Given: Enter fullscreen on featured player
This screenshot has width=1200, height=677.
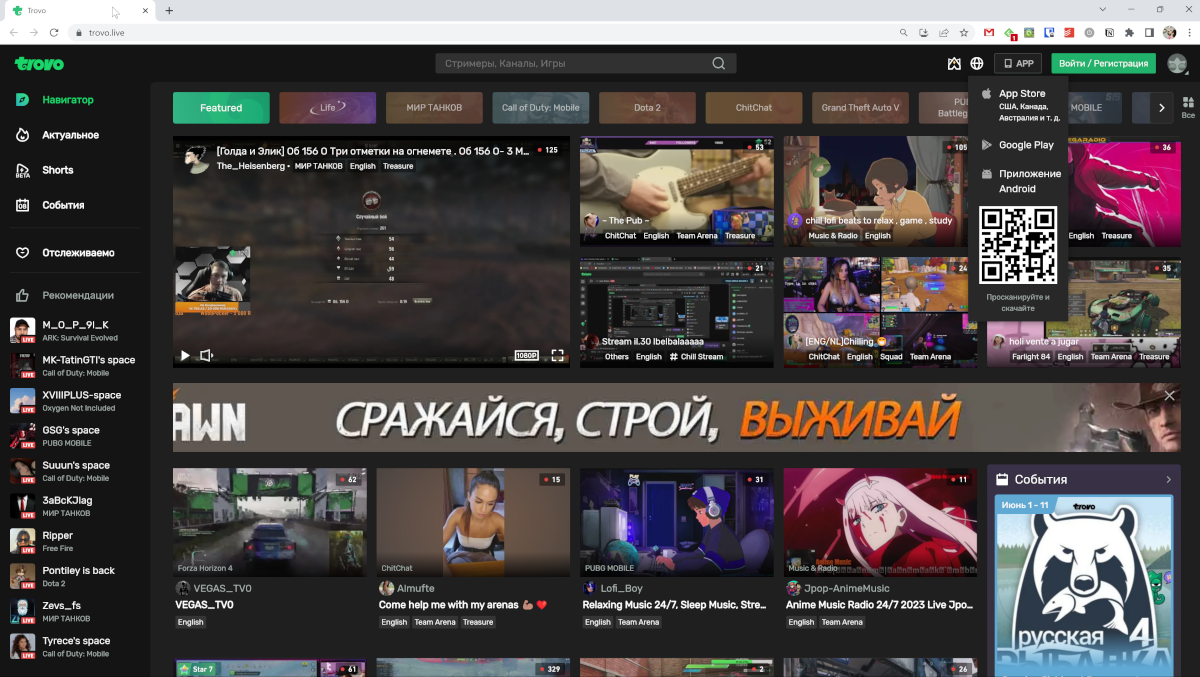Looking at the screenshot, I should point(558,355).
